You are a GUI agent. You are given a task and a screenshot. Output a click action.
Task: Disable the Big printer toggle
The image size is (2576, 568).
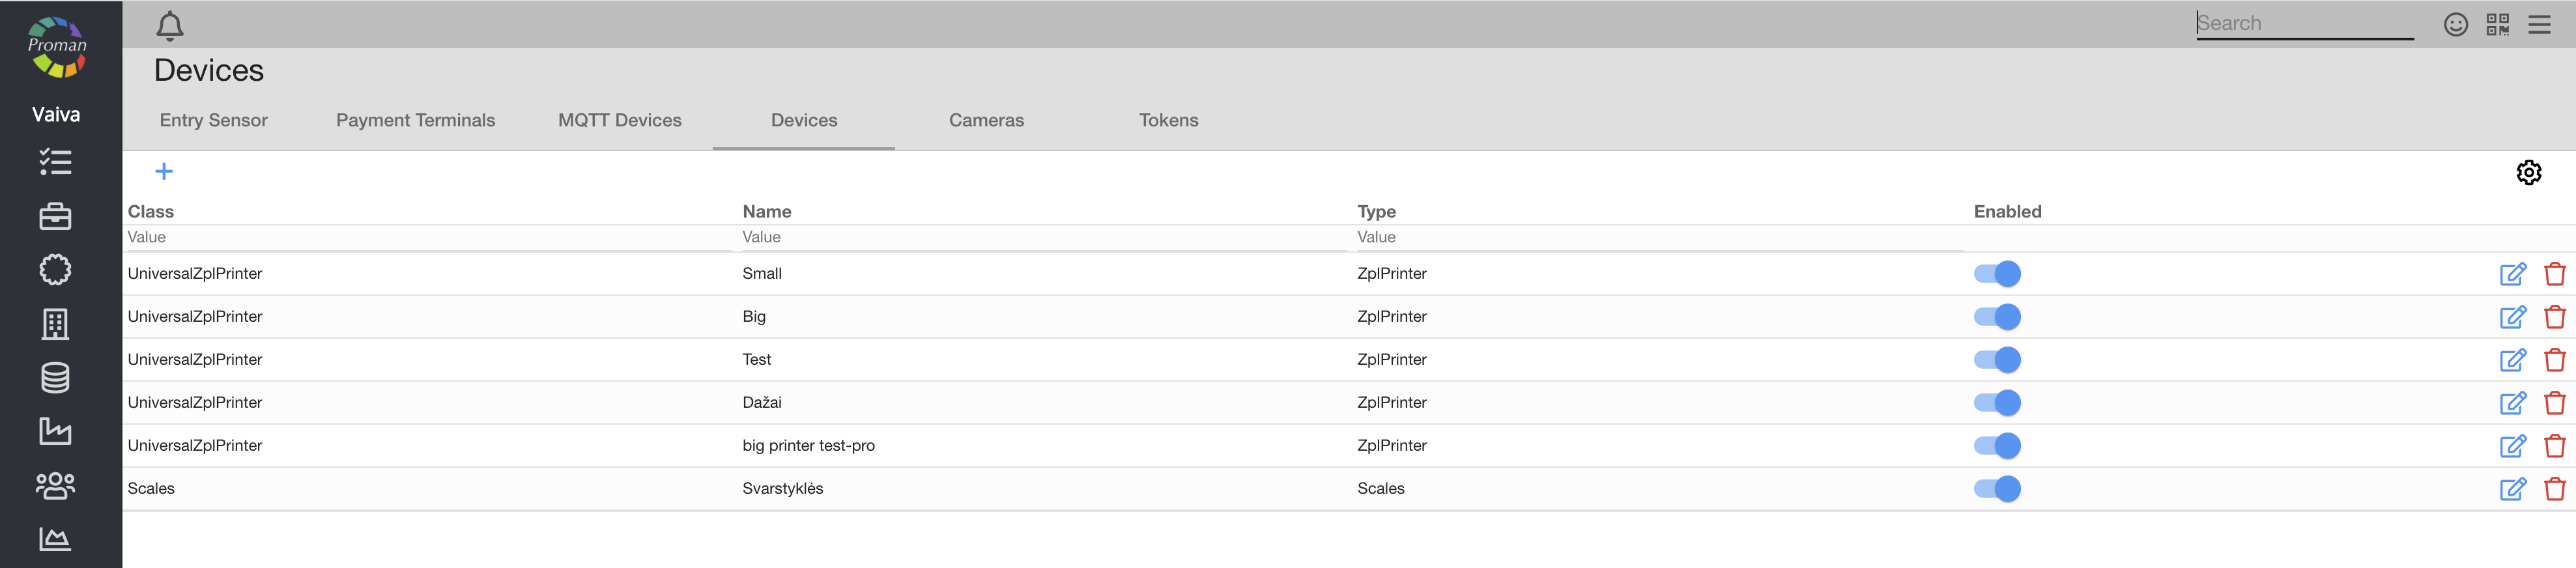point(1997,317)
